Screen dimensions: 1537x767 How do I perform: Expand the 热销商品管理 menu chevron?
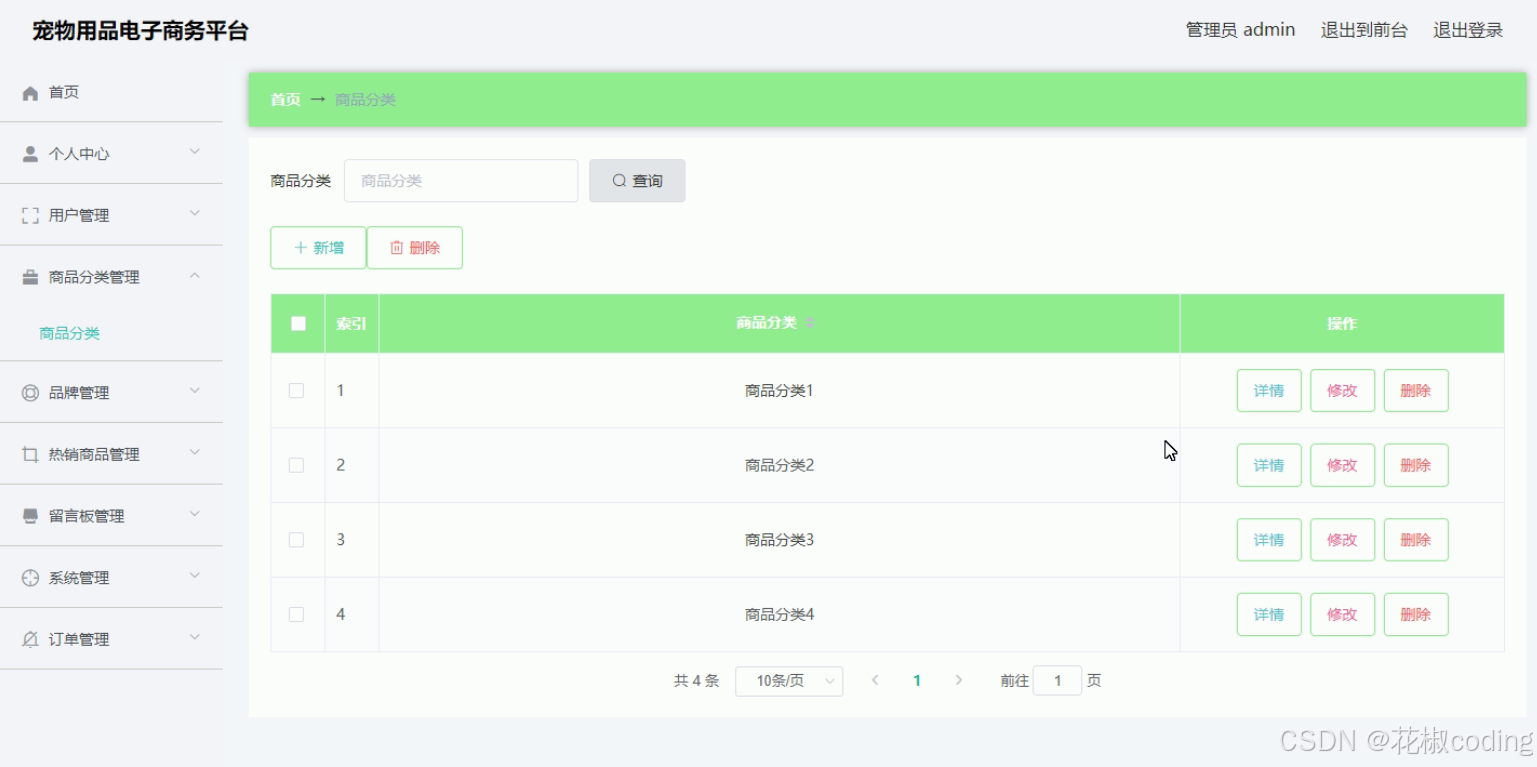(195, 453)
